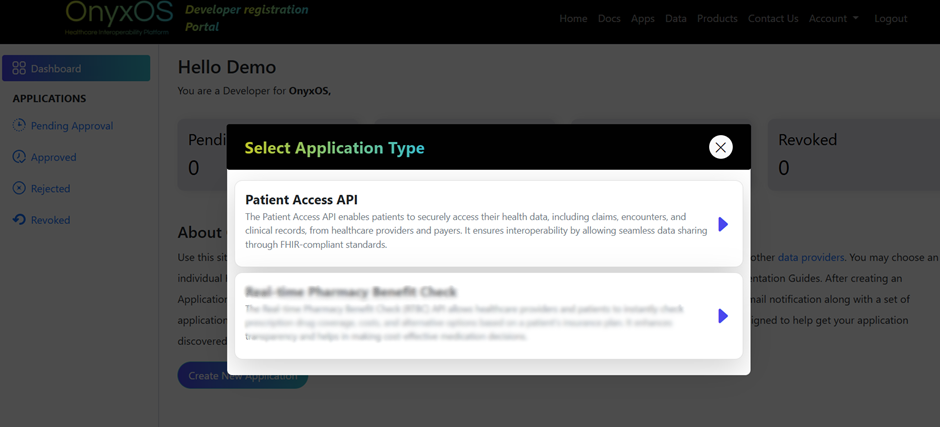The image size is (940, 427).
Task: Select the Patient Access API card title
Action: tap(301, 200)
